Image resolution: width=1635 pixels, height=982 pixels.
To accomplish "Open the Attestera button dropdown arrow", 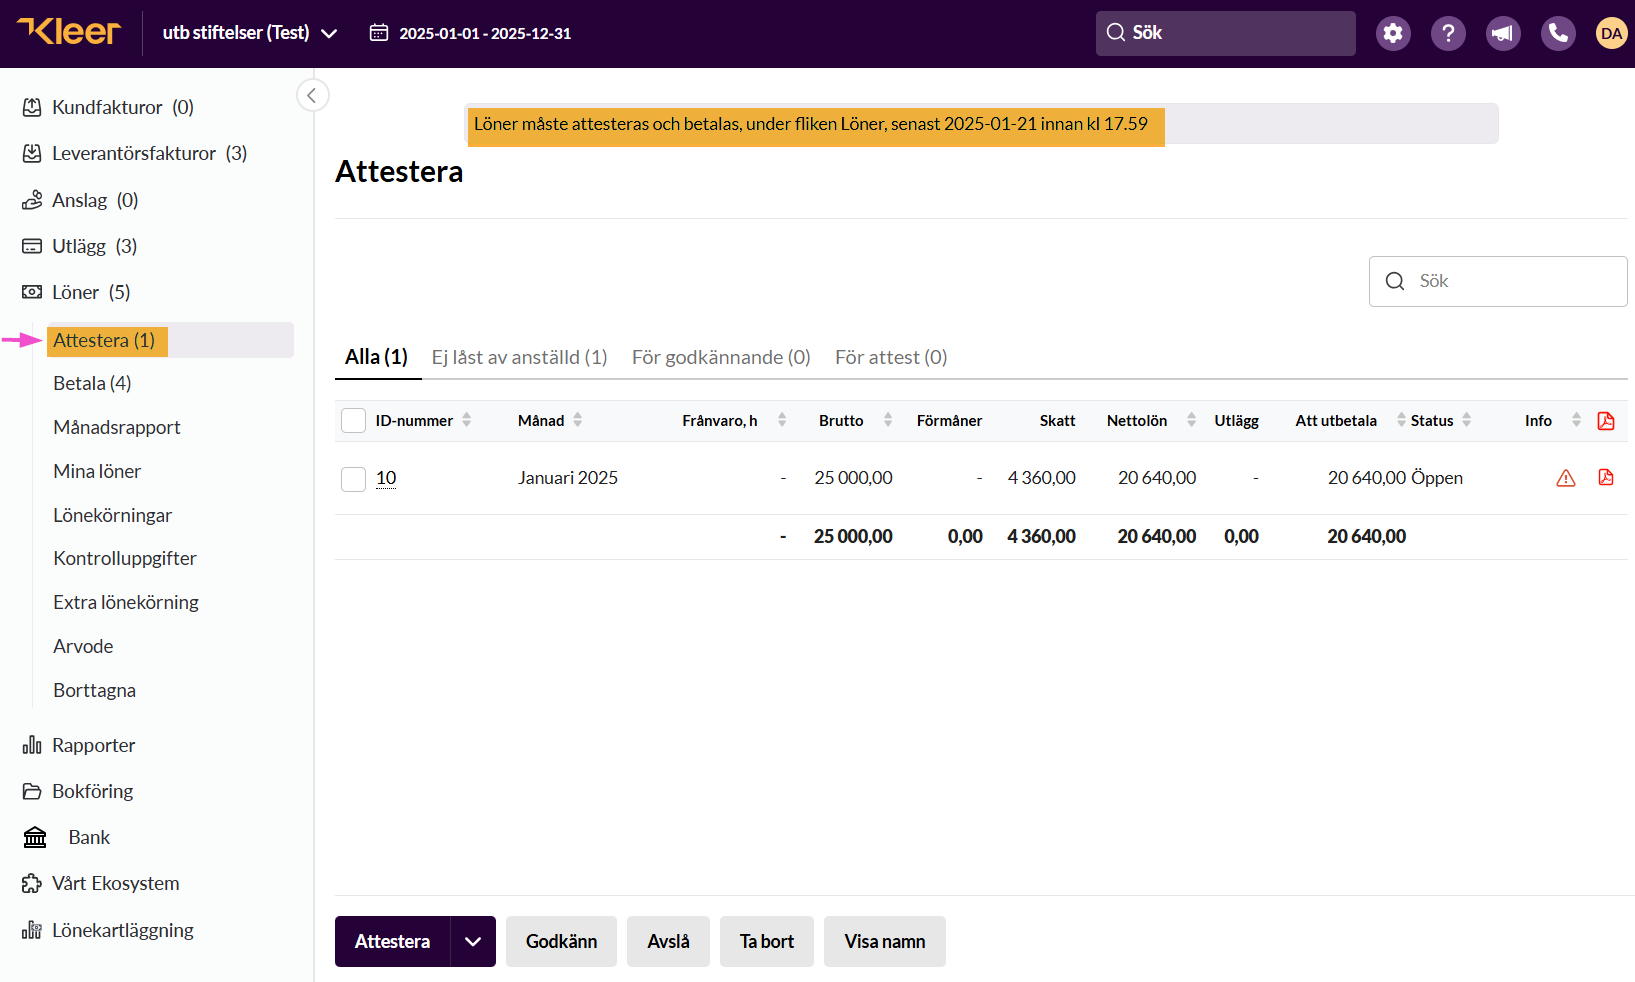I will pyautogui.click(x=473, y=941).
